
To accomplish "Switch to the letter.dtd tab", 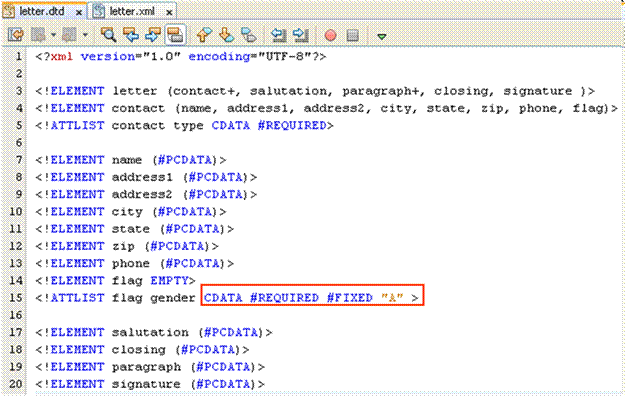I will (41, 12).
